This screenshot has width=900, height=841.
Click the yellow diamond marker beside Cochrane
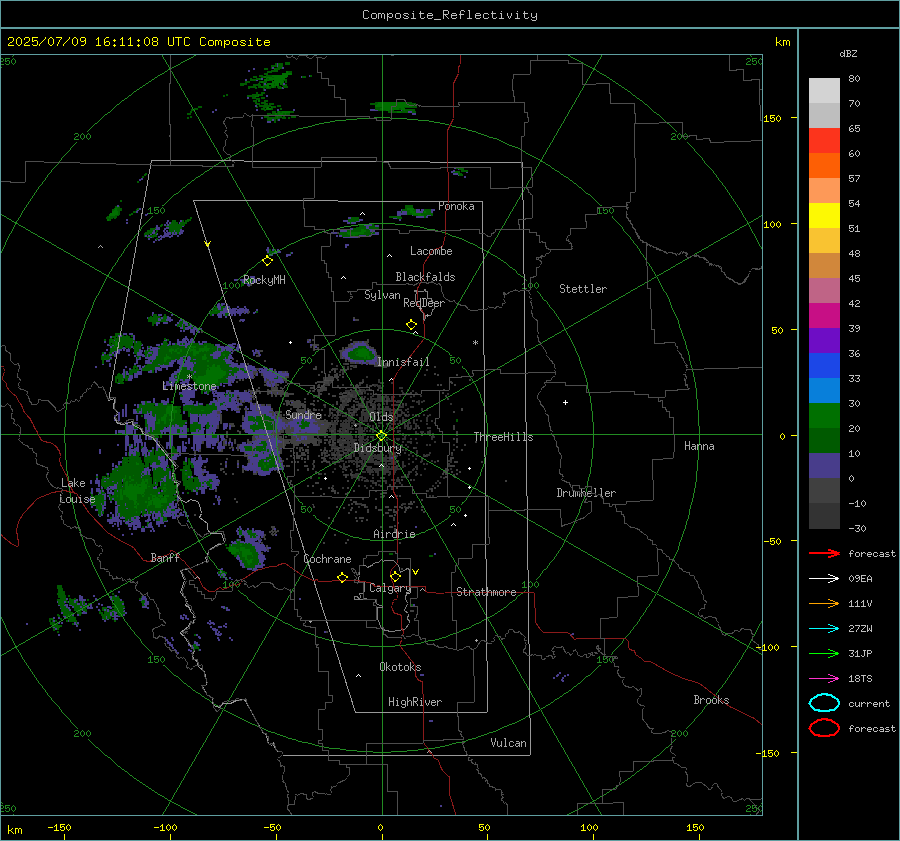pyautogui.click(x=342, y=578)
